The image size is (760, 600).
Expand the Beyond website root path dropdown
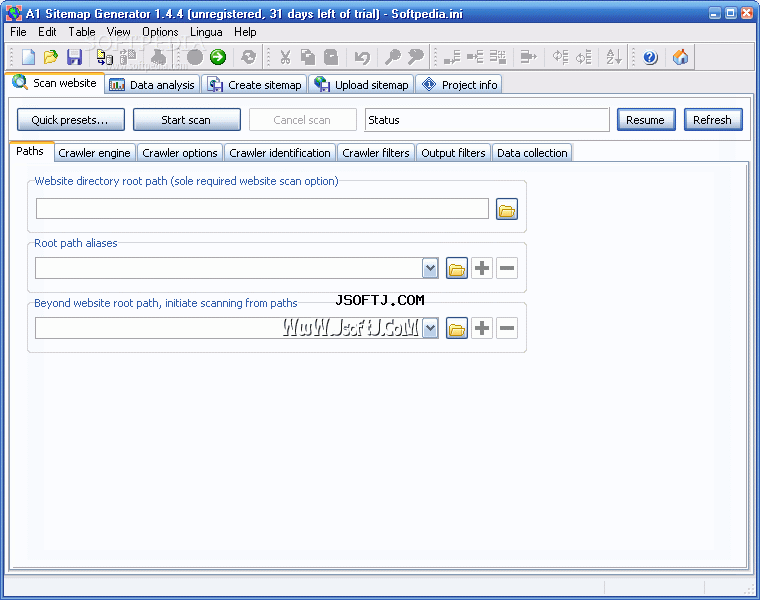430,329
